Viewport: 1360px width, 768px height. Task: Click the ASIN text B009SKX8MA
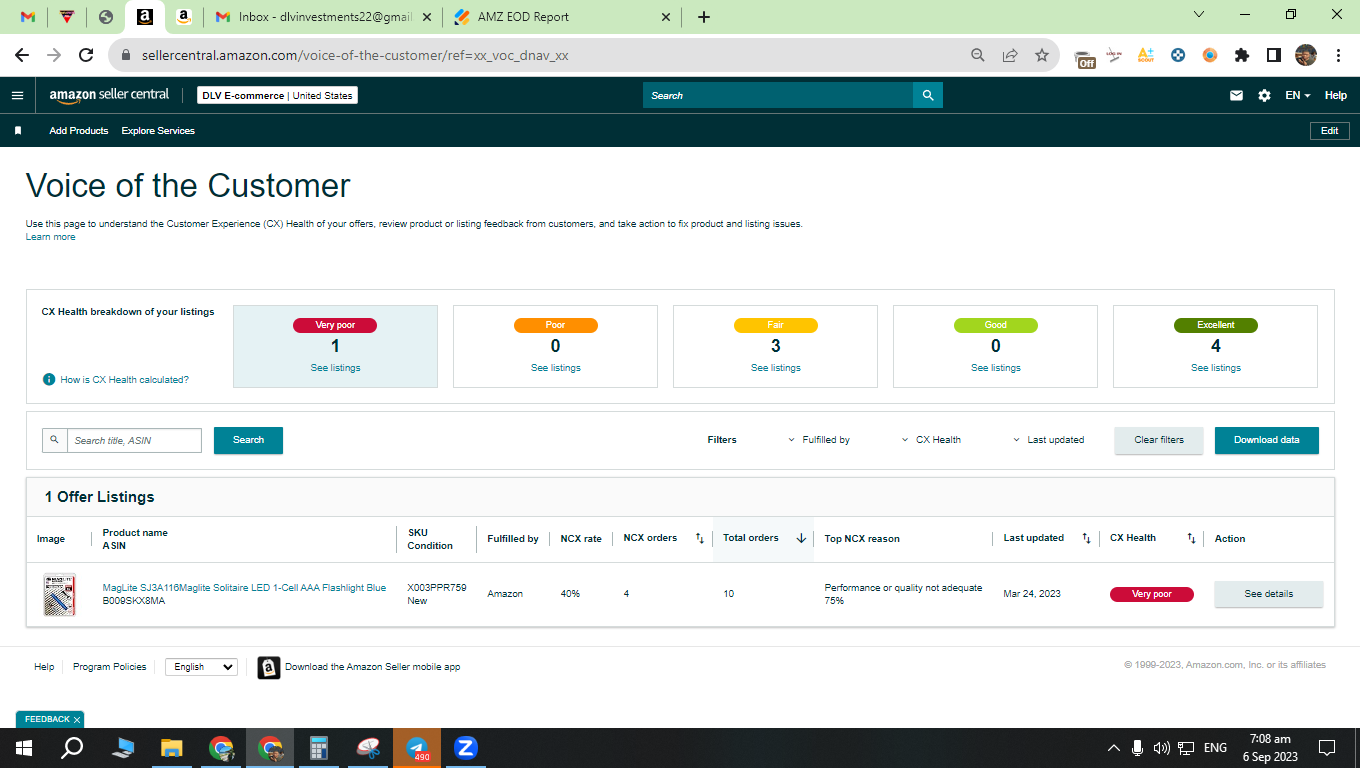134,601
